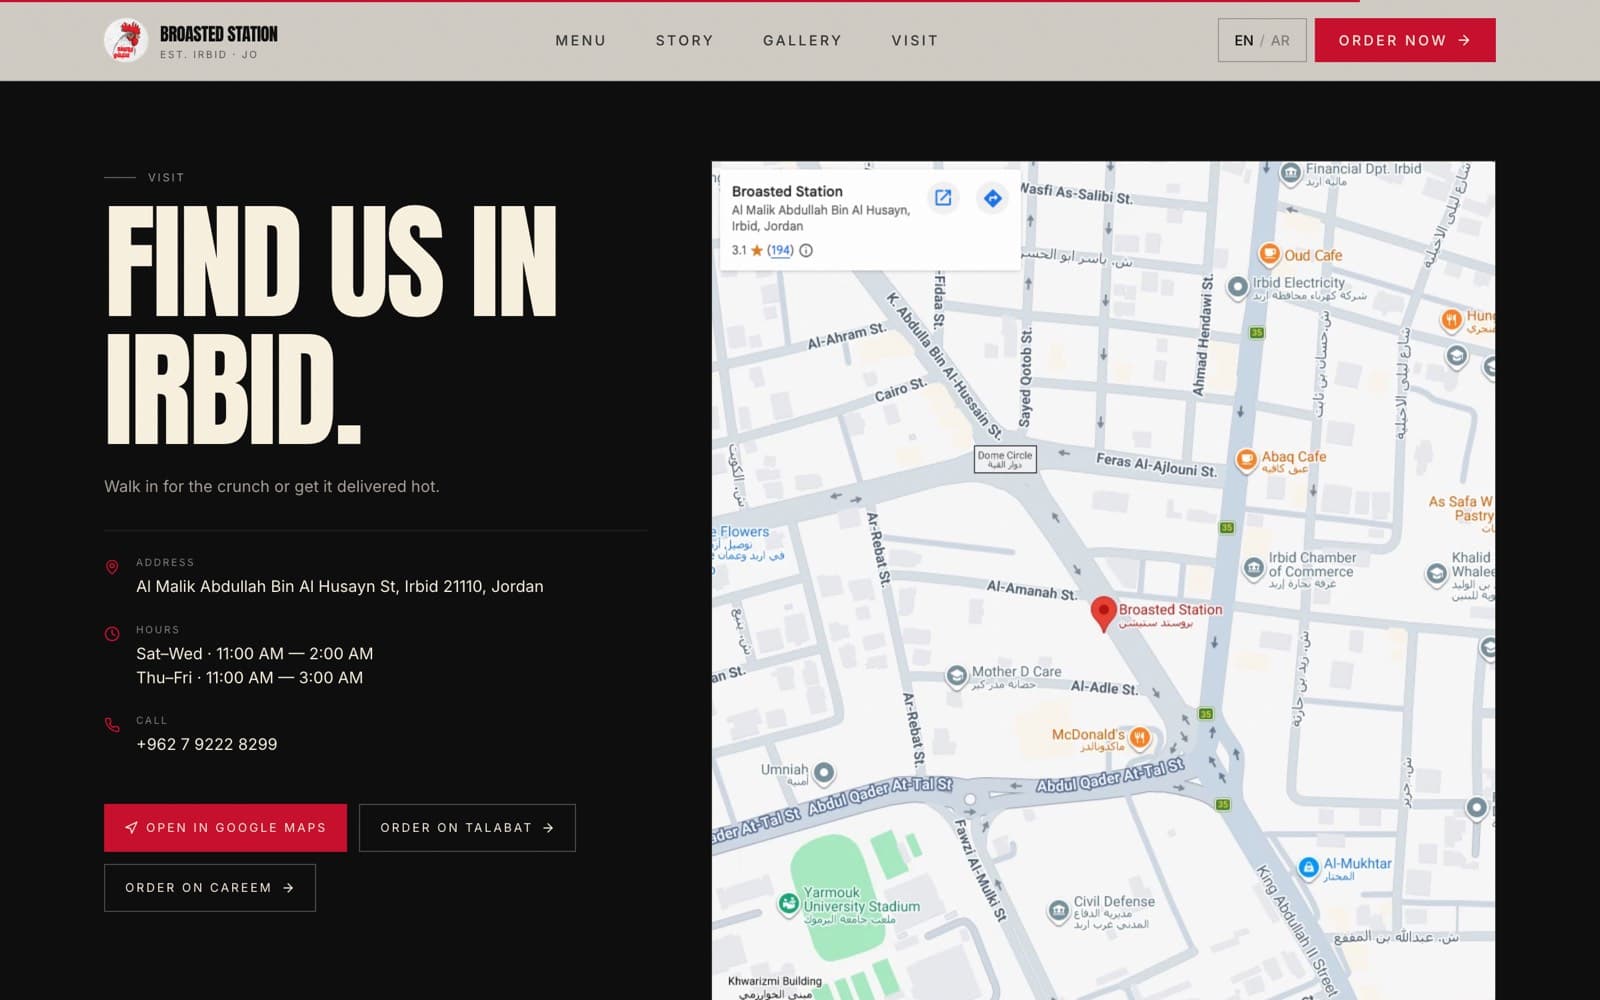Click the Feras Al-Ajlouni St. label
Image resolution: width=1600 pixels, height=1000 pixels.
(1156, 464)
